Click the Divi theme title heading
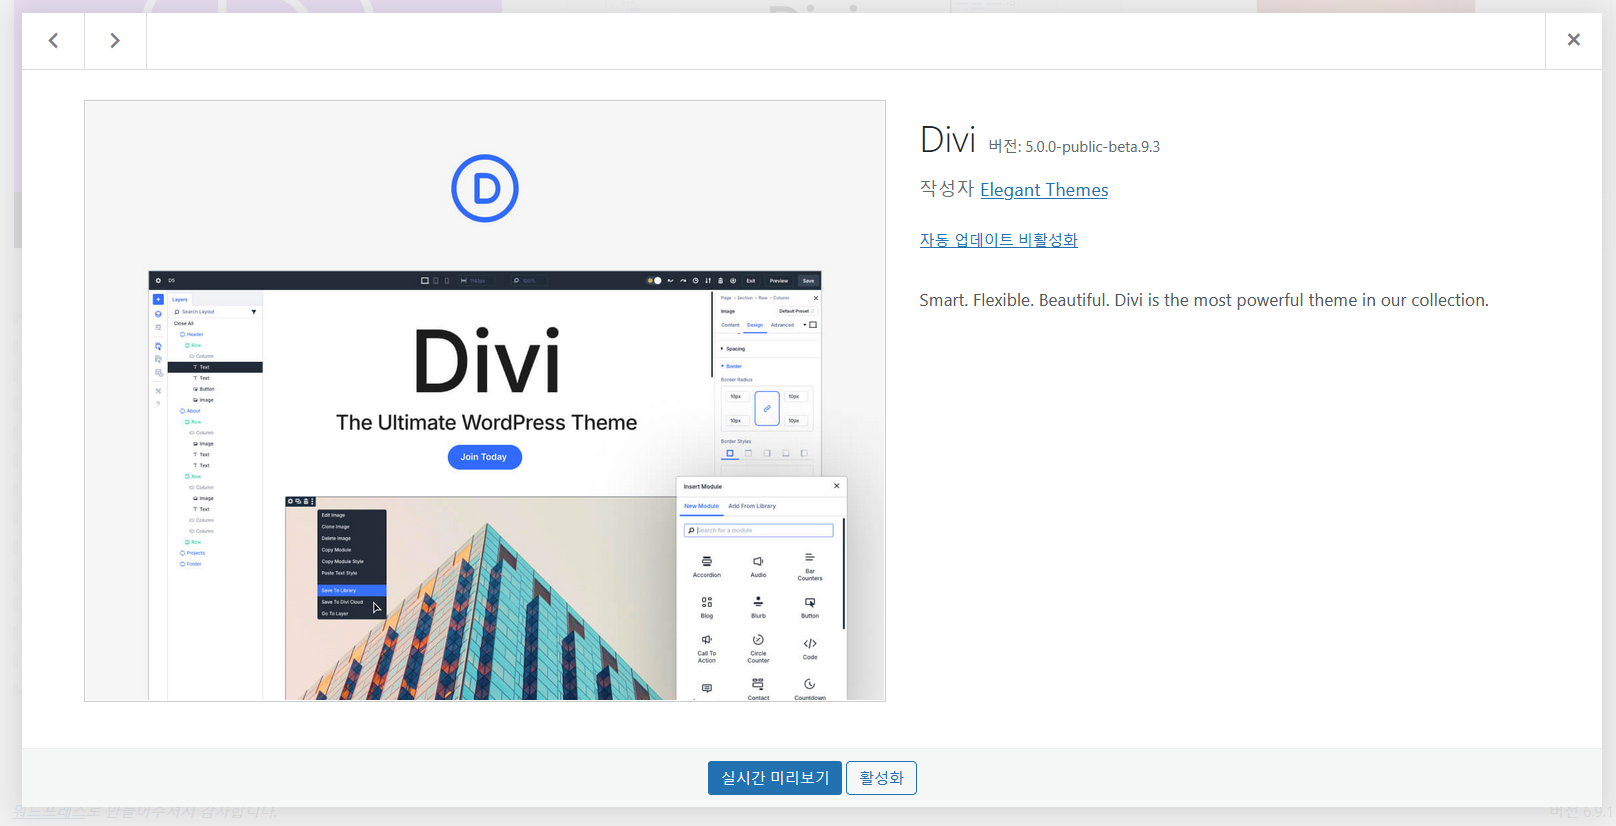Viewport: 1616px width, 826px height. pos(947,140)
